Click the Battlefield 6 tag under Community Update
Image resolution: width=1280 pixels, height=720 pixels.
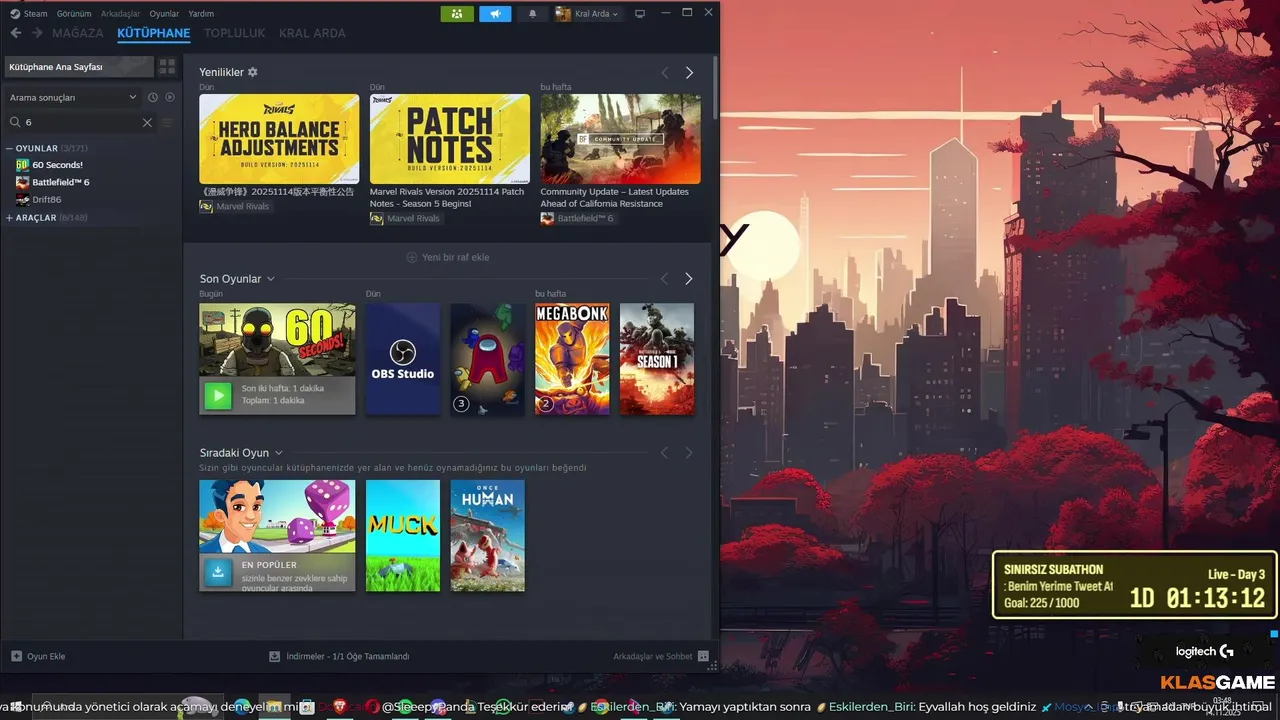[577, 218]
